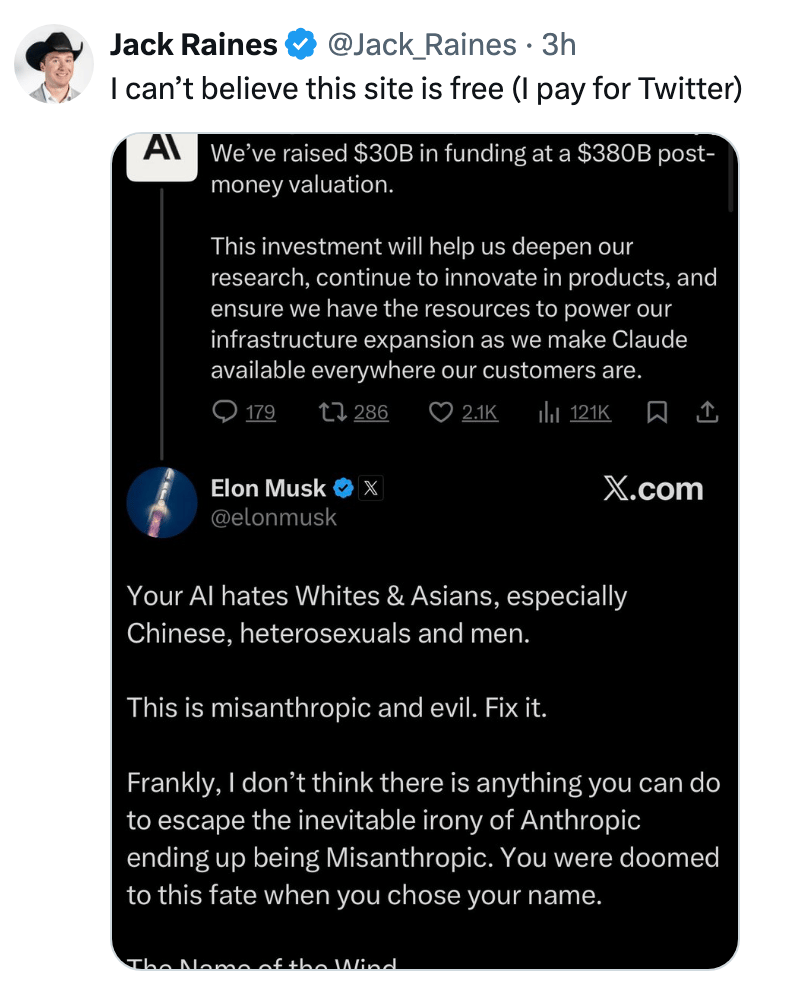The width and height of the screenshot is (804, 988).
Task: Click the share upload icon
Action: (707, 412)
